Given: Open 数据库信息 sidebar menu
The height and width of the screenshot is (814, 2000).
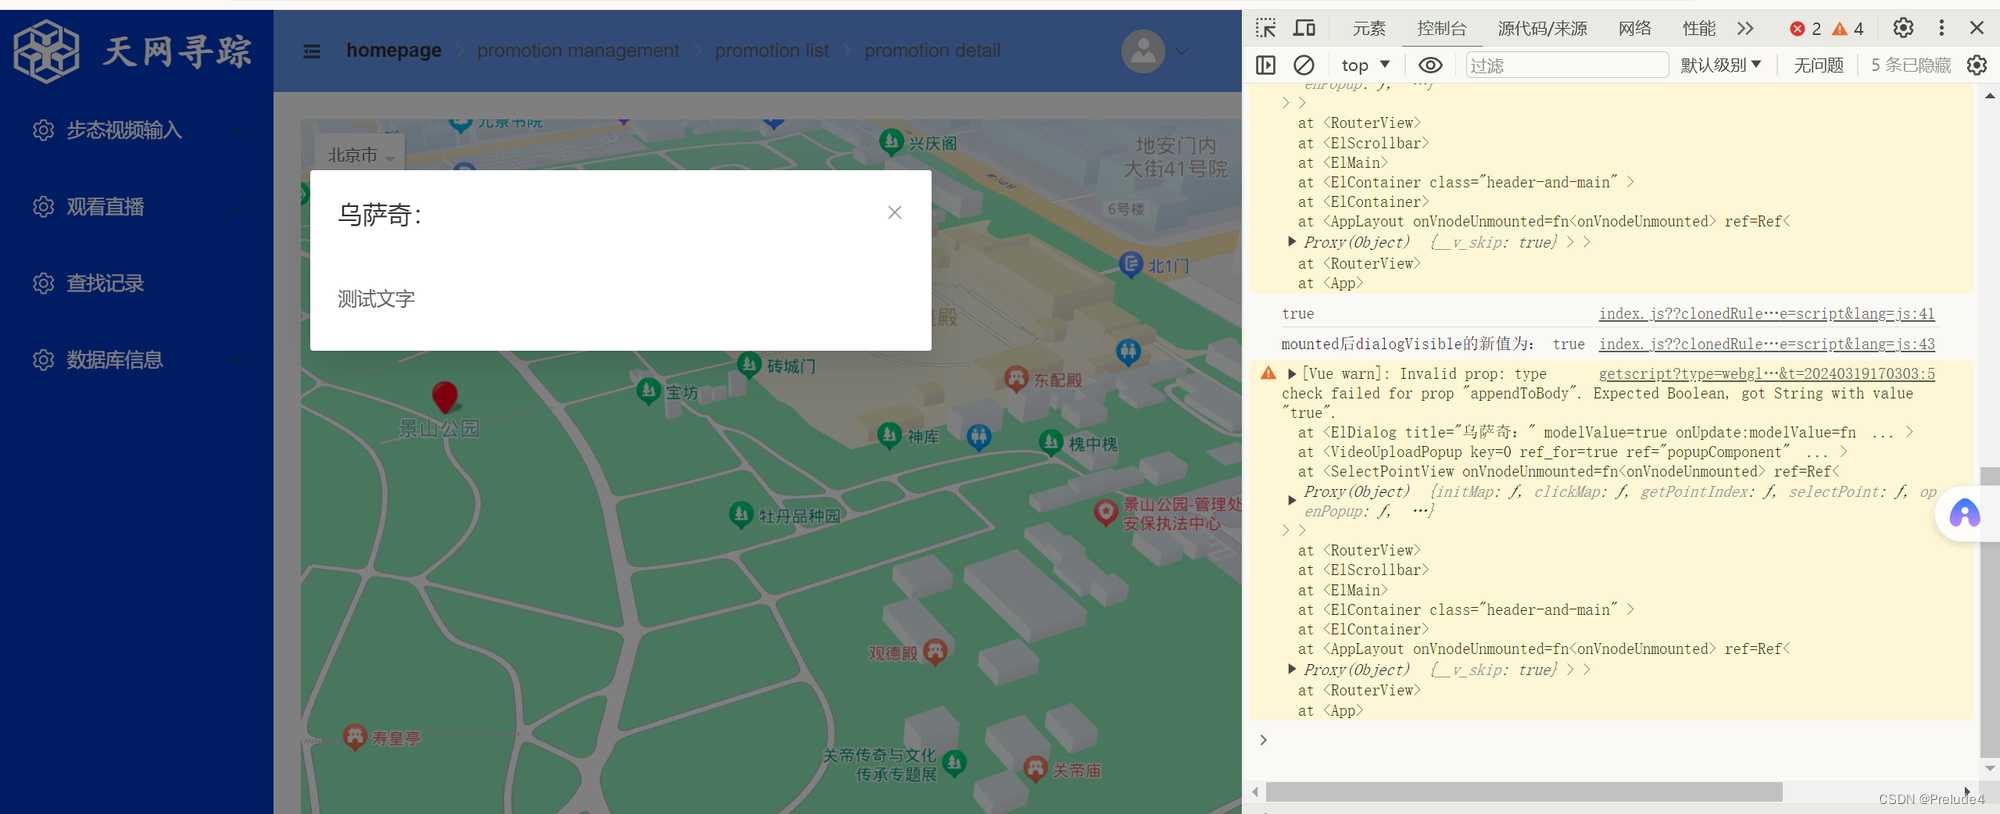Looking at the screenshot, I should [136, 360].
